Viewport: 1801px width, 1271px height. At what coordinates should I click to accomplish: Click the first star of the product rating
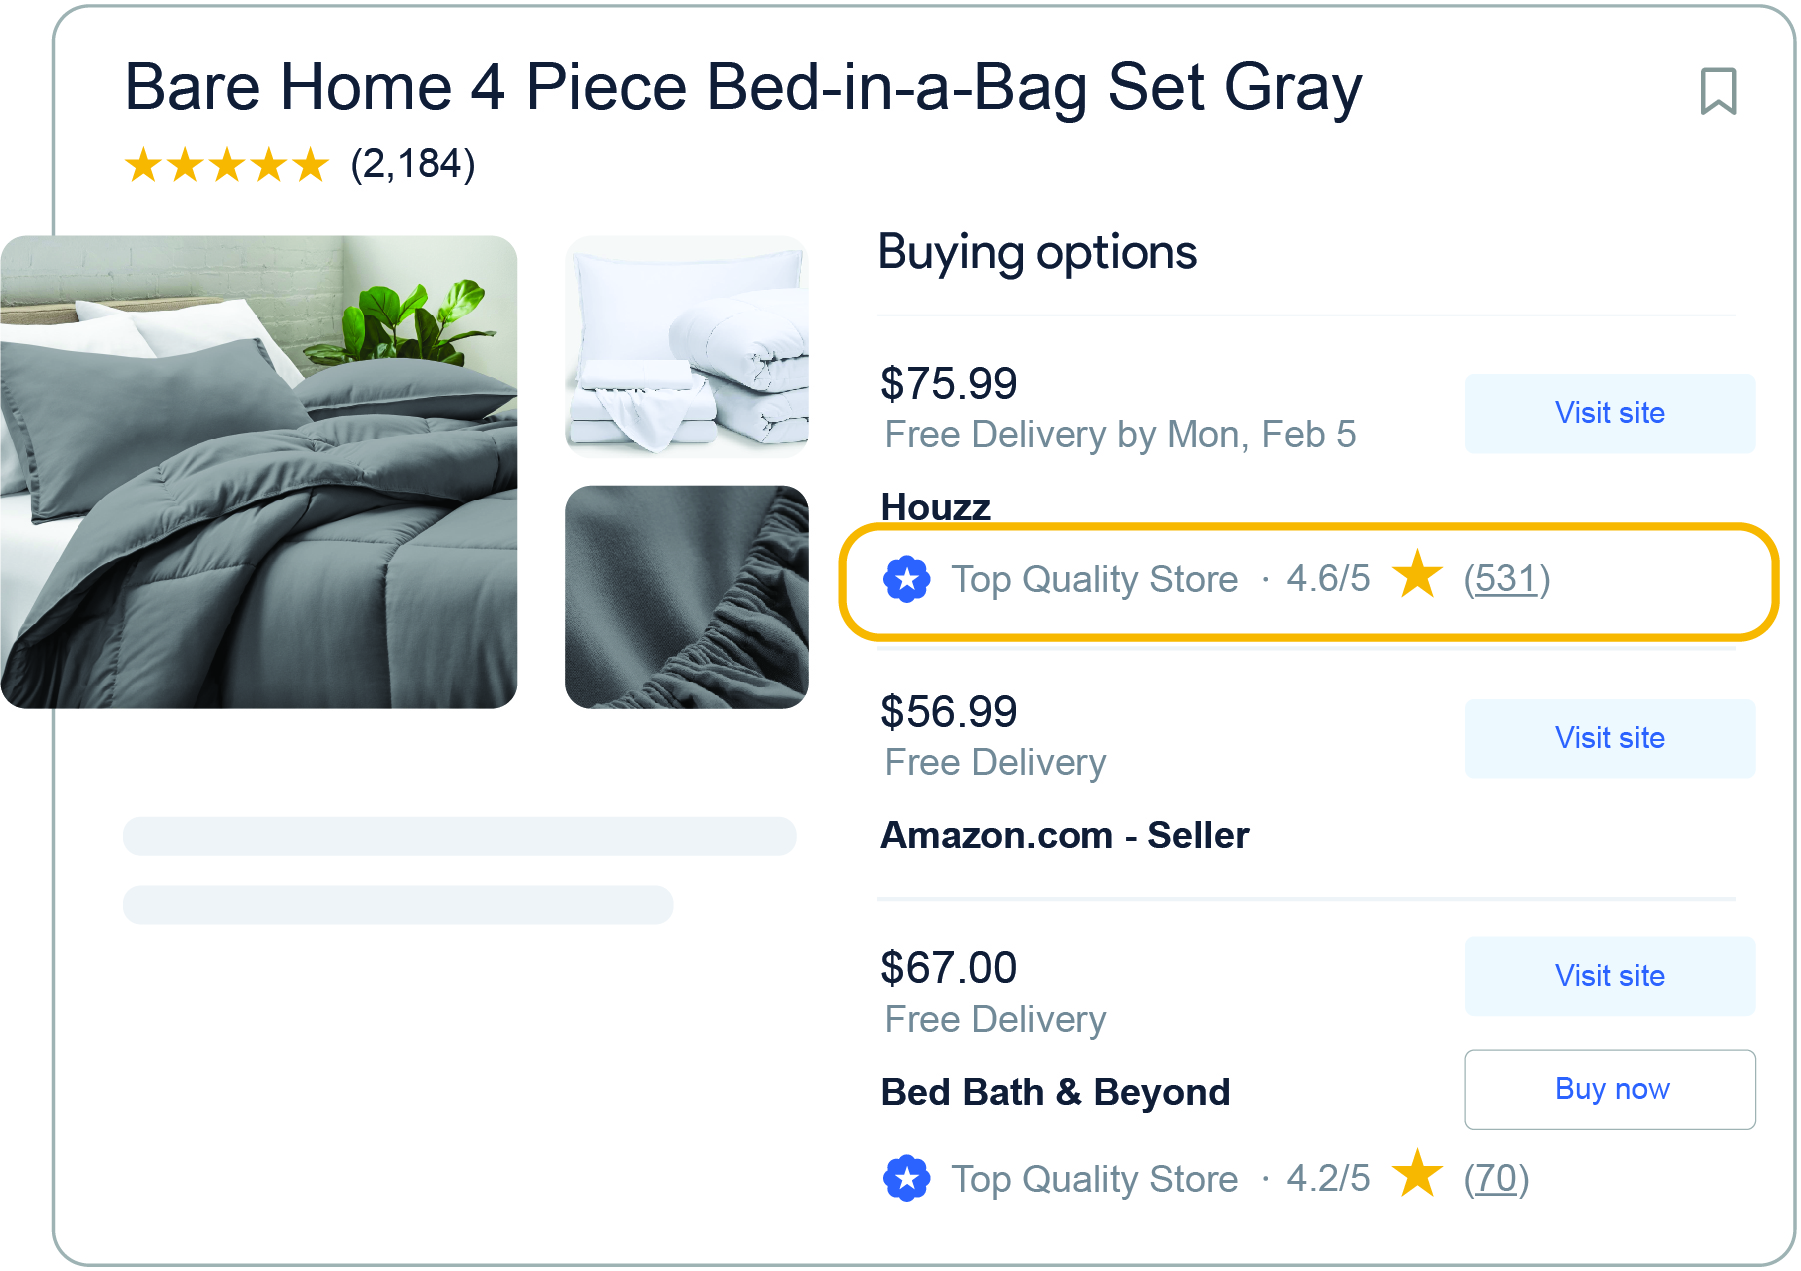pyautogui.click(x=143, y=164)
